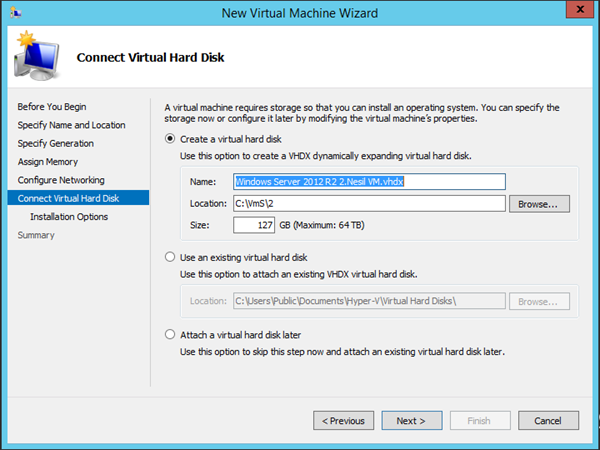This screenshot has height=450, width=600.
Task: Choose Attach a virtual hard disk later
Action: click(x=170, y=335)
